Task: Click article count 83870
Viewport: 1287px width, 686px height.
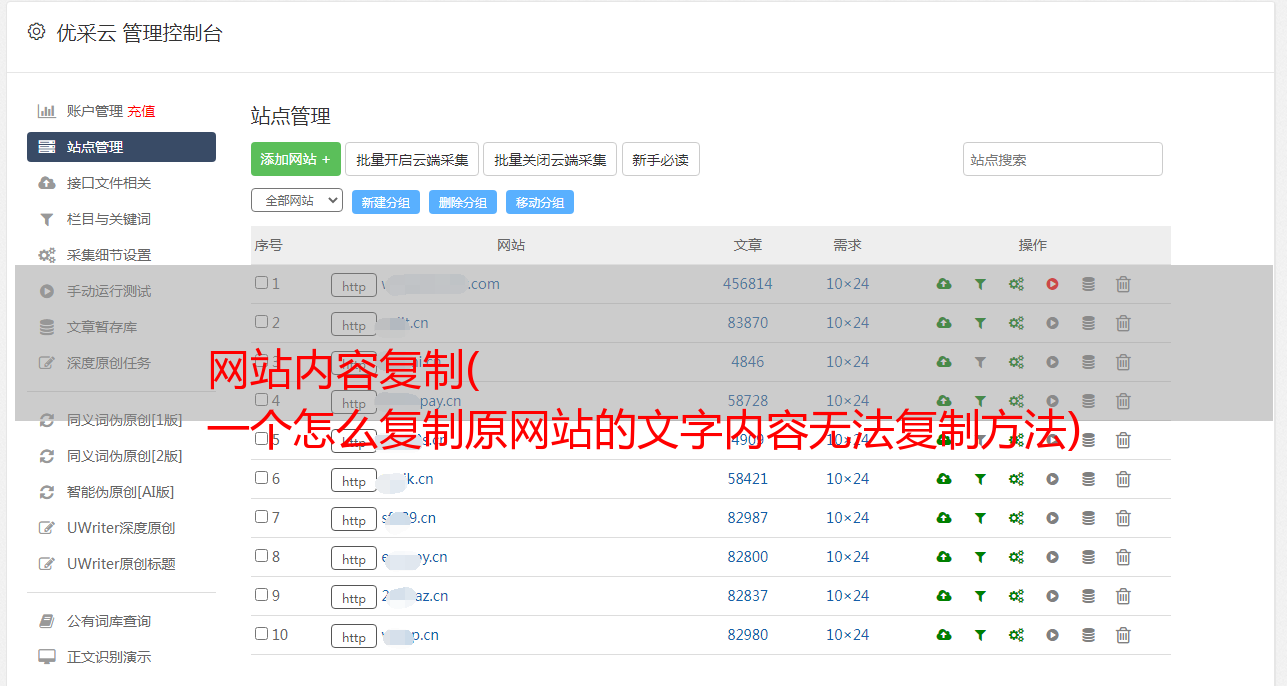Action: pos(748,323)
